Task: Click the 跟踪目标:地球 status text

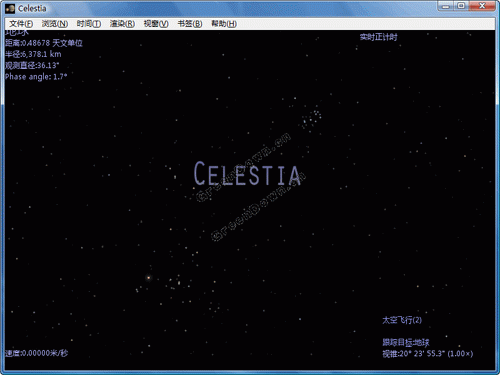Action: pyautogui.click(x=406, y=342)
